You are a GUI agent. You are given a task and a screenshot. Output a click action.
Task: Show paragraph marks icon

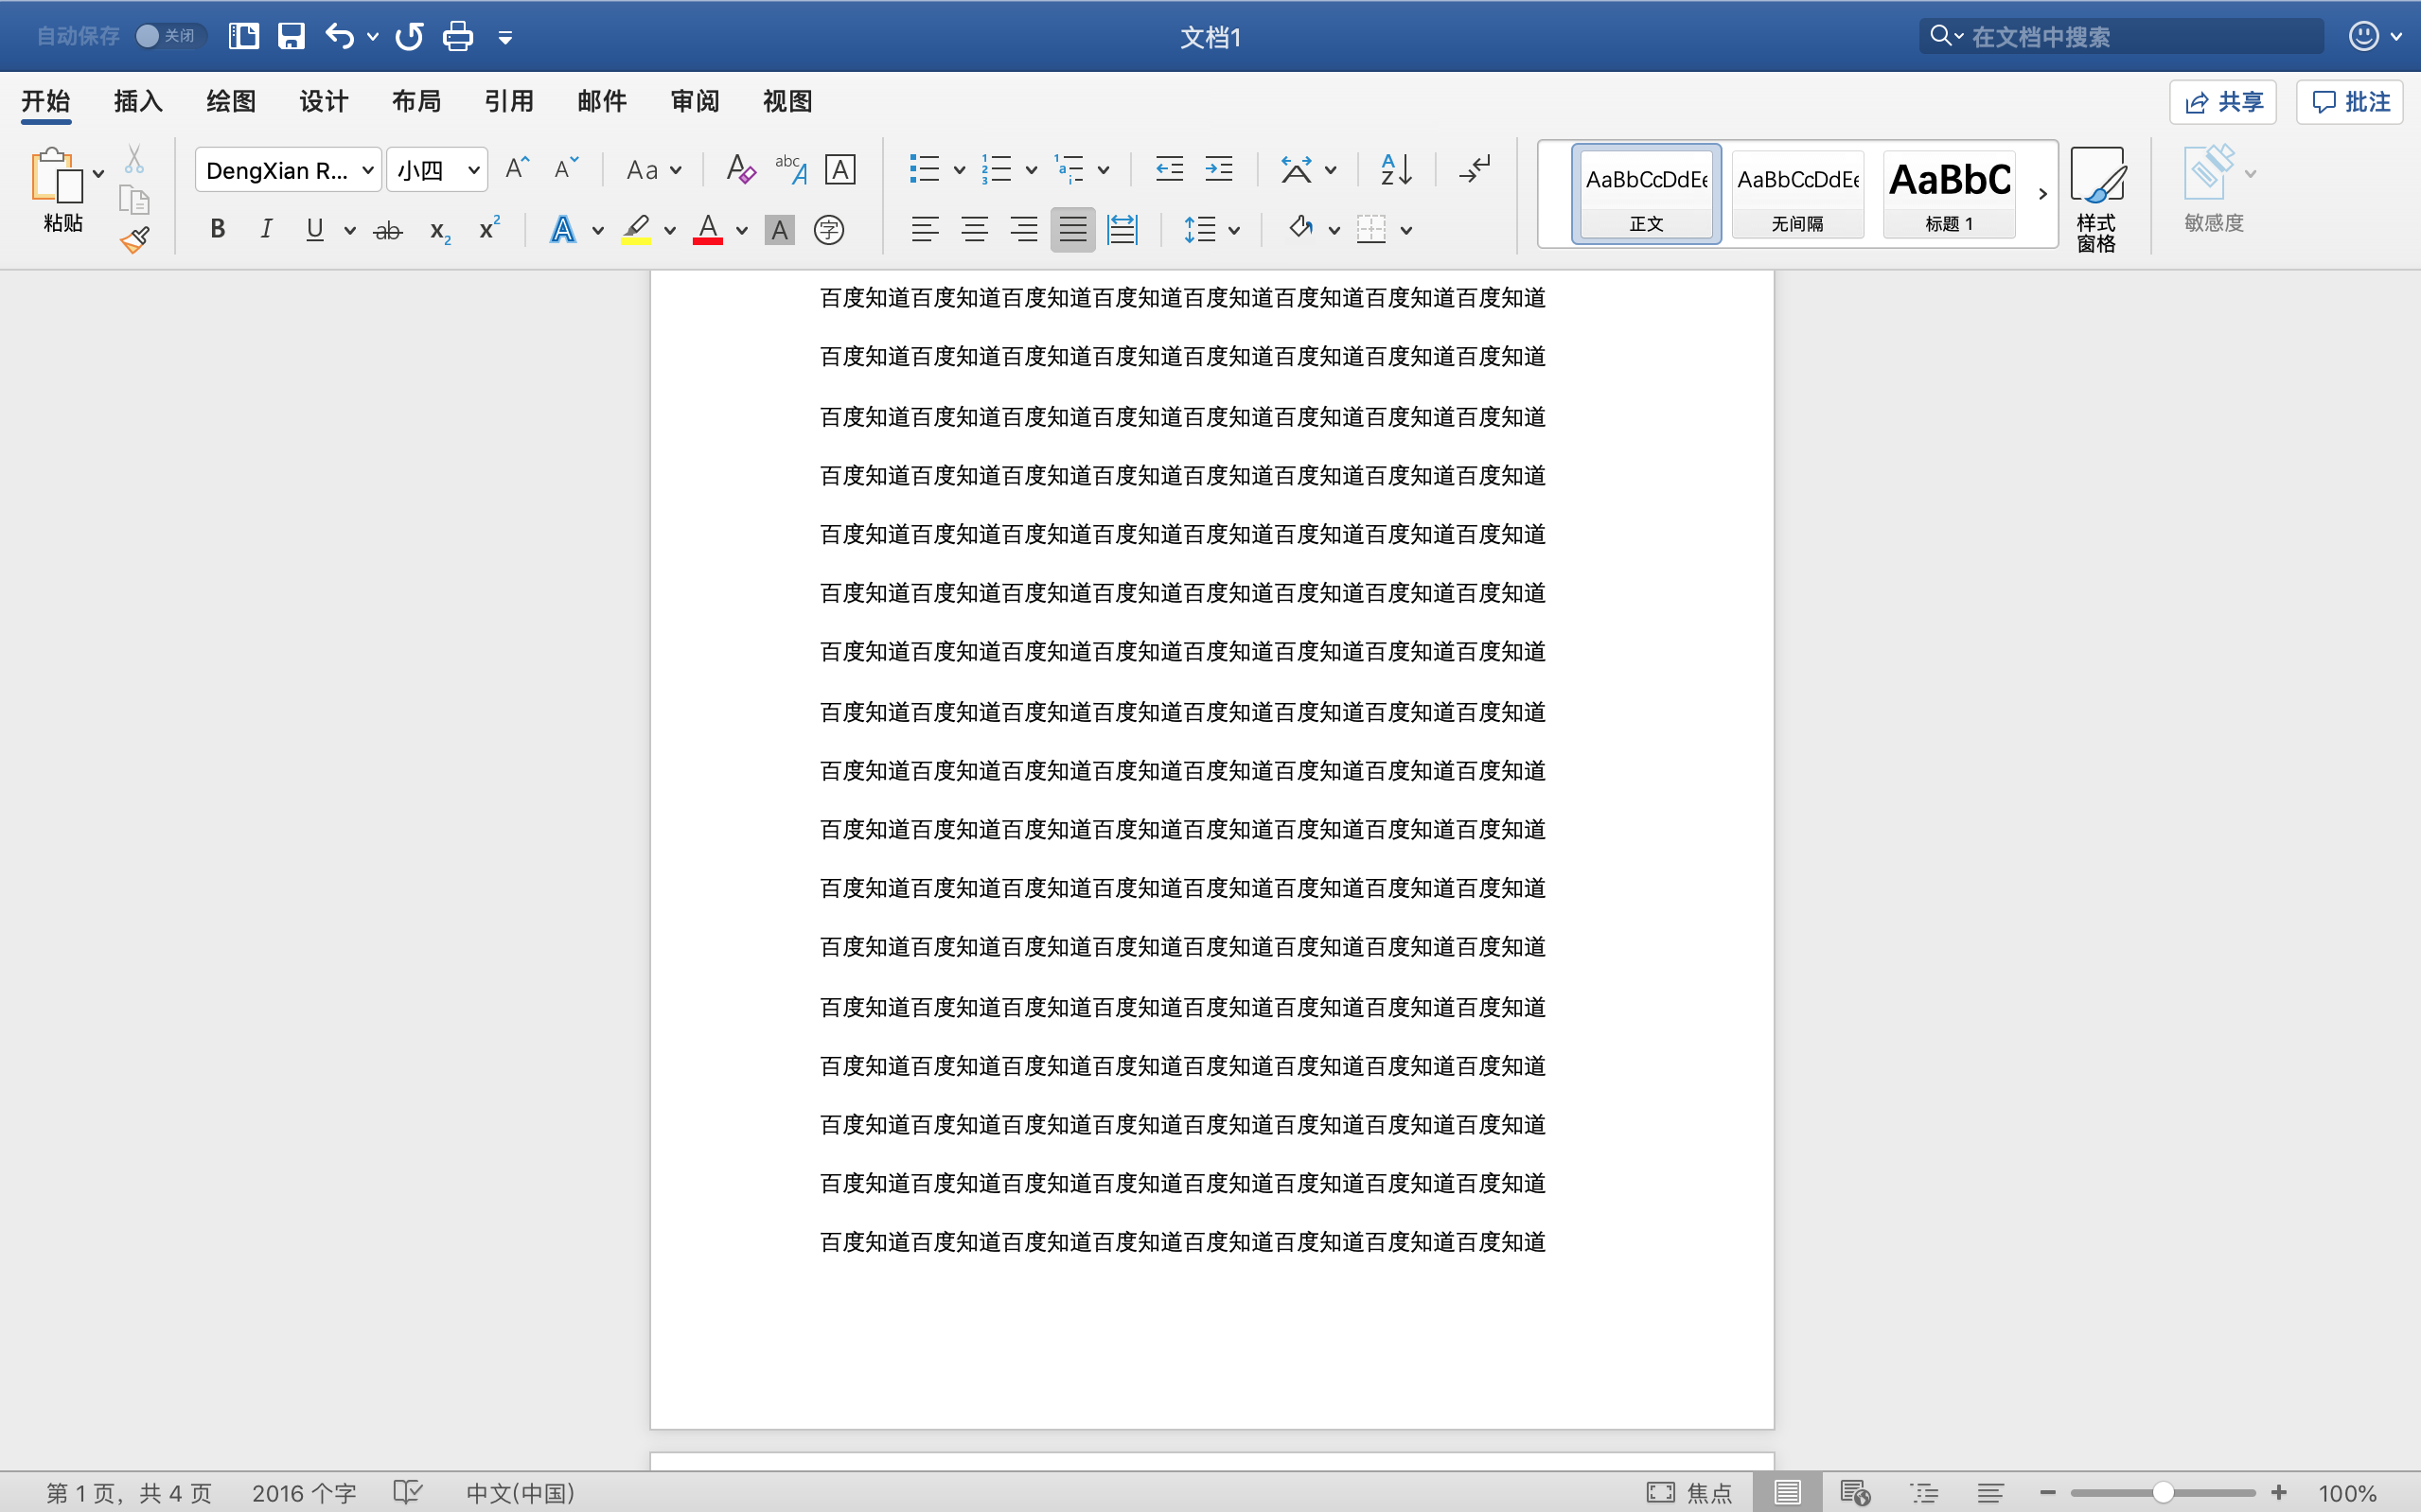click(x=1475, y=169)
